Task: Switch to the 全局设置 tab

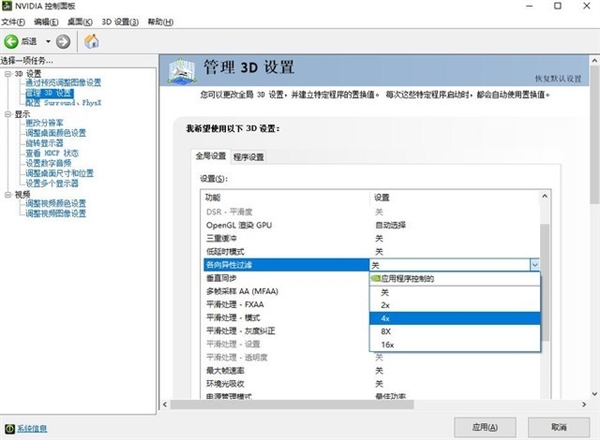Action: point(211,156)
